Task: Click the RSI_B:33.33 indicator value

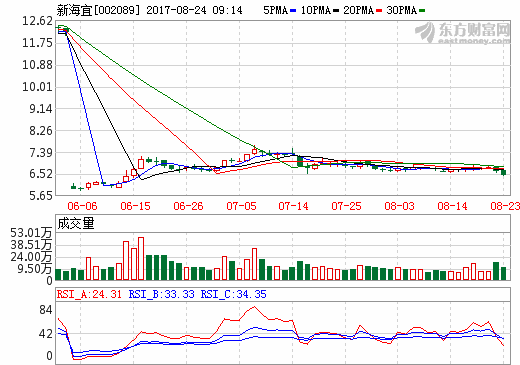Action: tap(161, 294)
